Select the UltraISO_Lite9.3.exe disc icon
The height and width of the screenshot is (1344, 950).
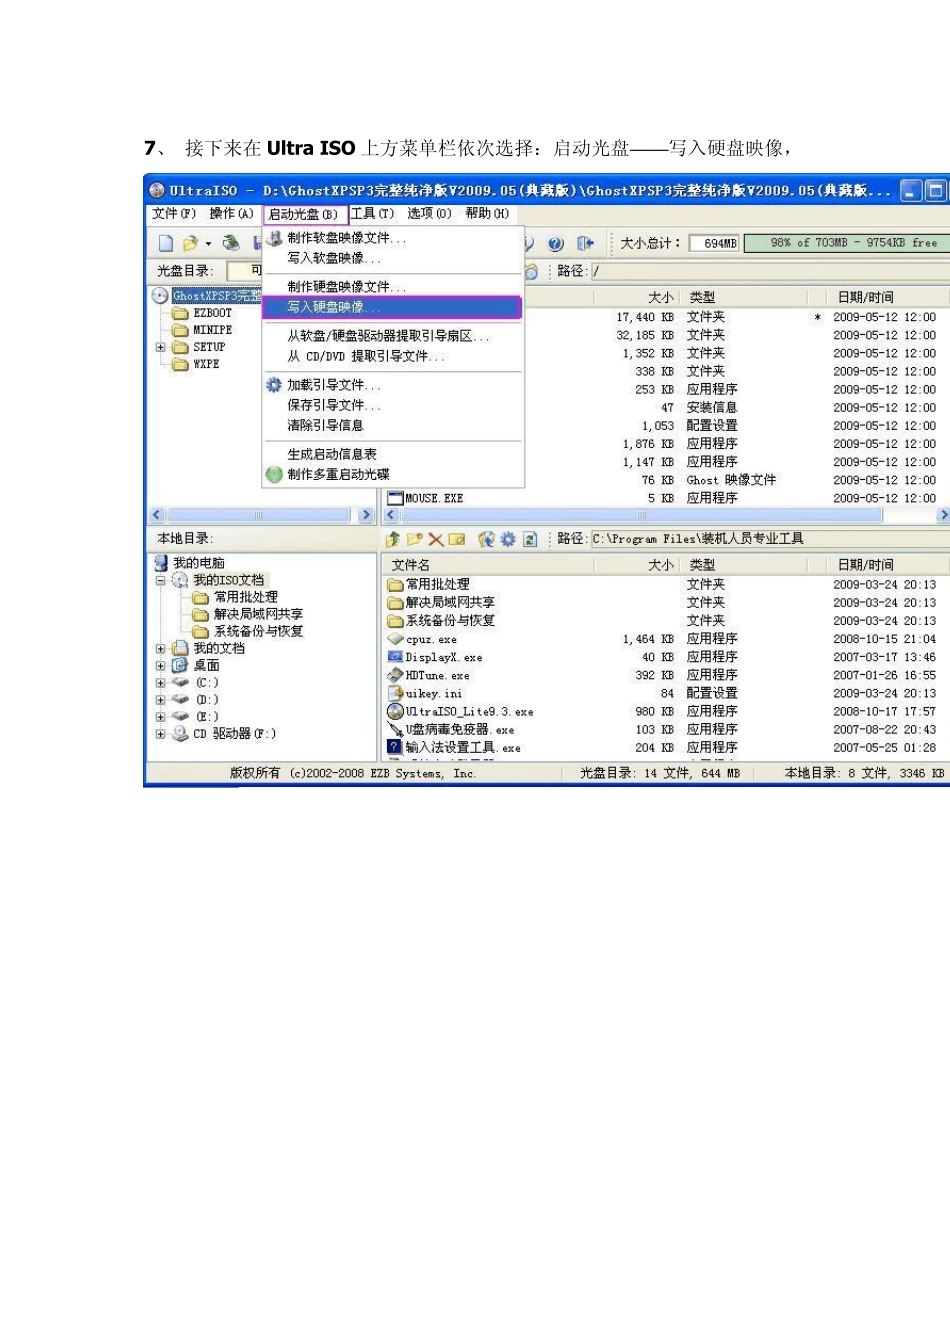coord(395,711)
